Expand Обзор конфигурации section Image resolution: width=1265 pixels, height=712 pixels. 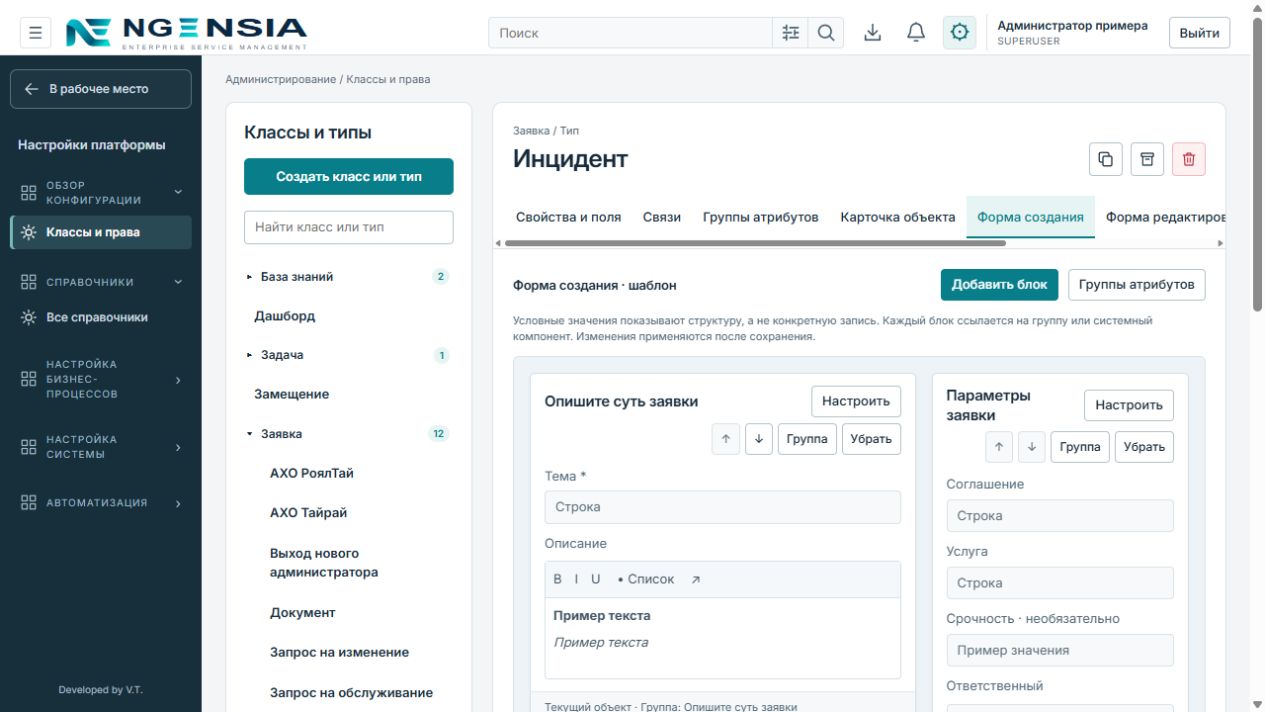click(x=178, y=192)
